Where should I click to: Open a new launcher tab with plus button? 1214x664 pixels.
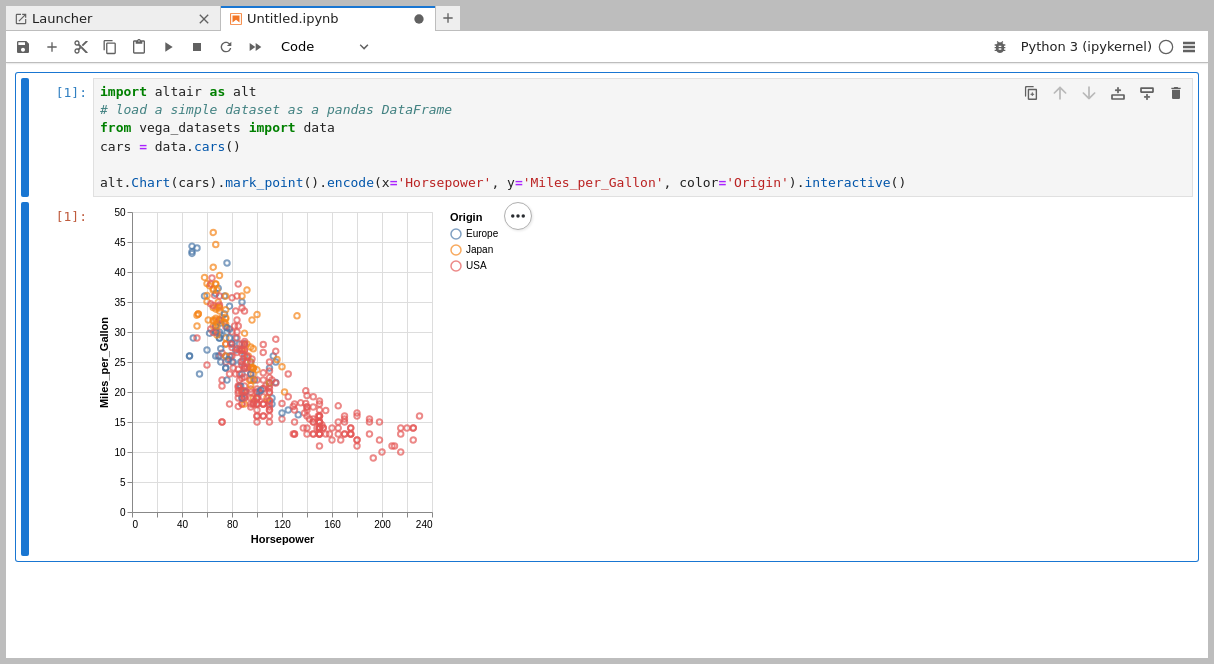click(448, 18)
